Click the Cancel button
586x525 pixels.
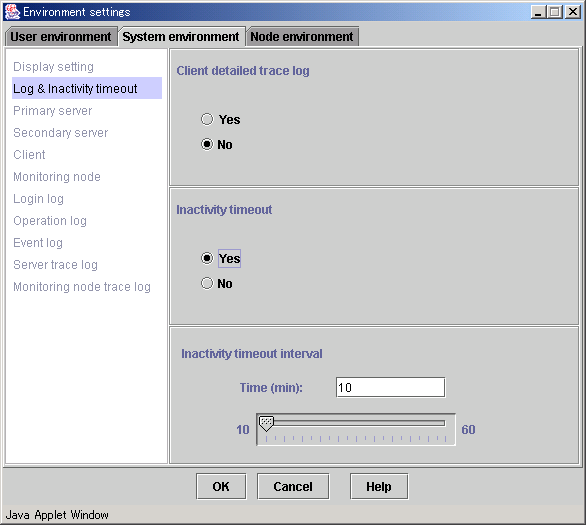(293, 486)
